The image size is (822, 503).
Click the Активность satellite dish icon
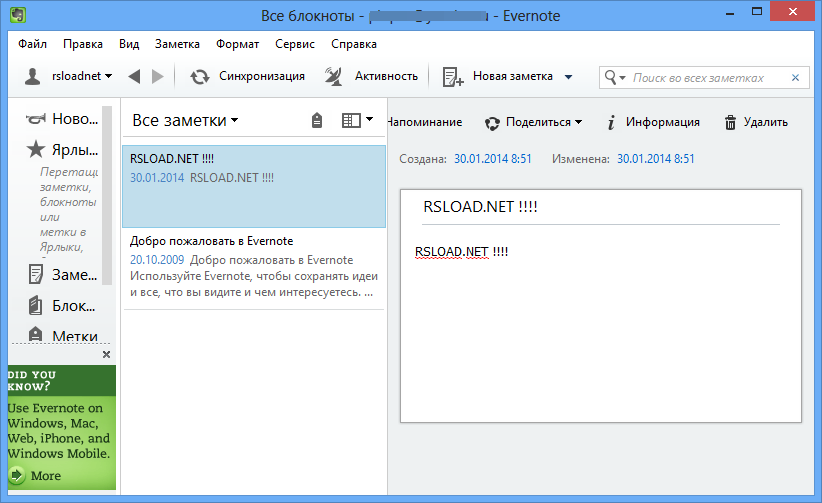[333, 77]
